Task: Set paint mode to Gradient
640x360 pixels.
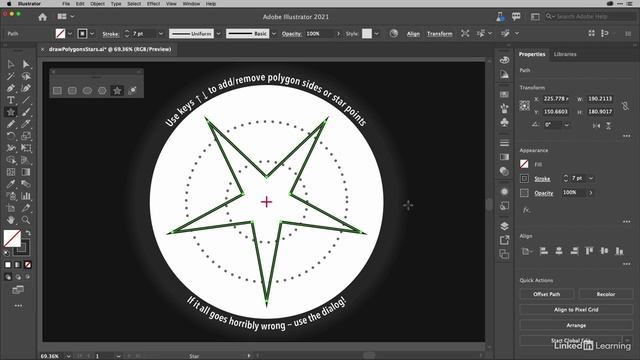Action: (x=18, y=265)
